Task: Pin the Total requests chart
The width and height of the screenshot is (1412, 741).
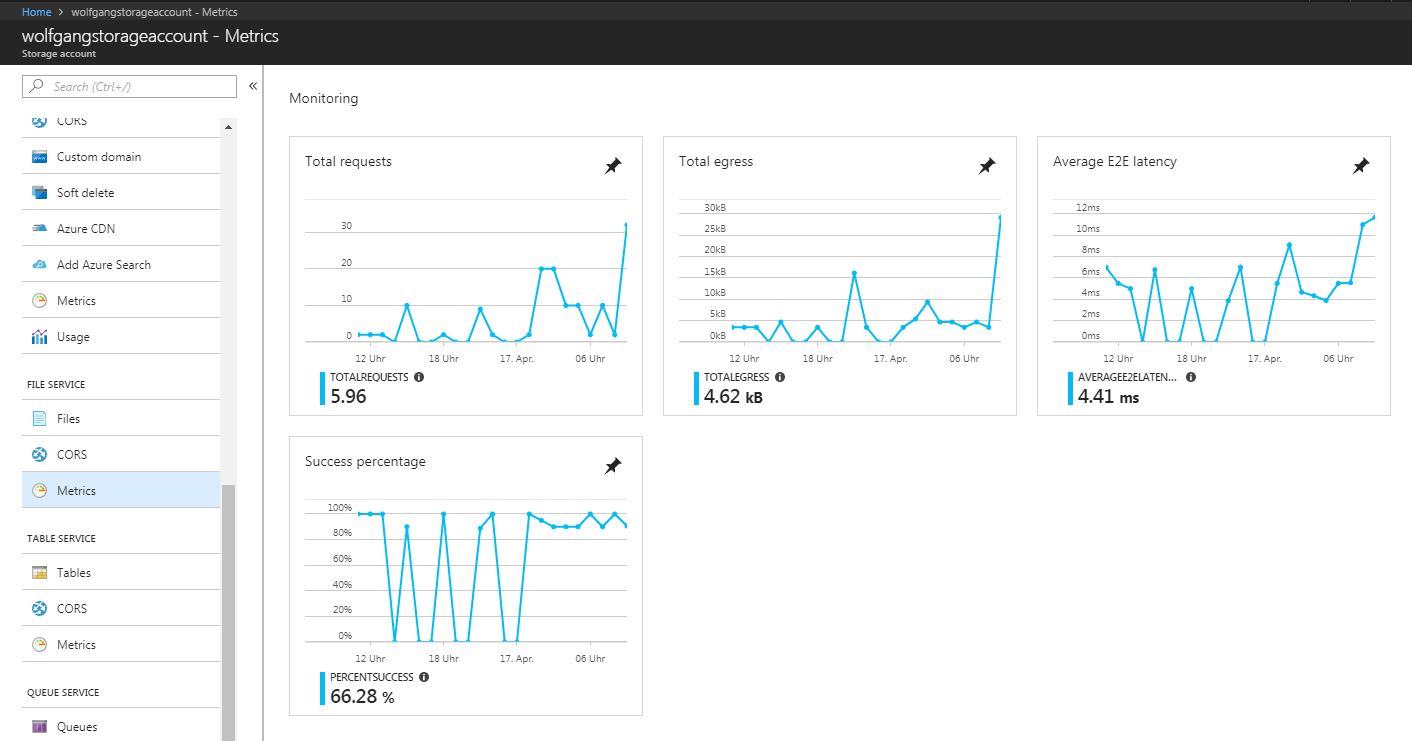Action: 613,167
